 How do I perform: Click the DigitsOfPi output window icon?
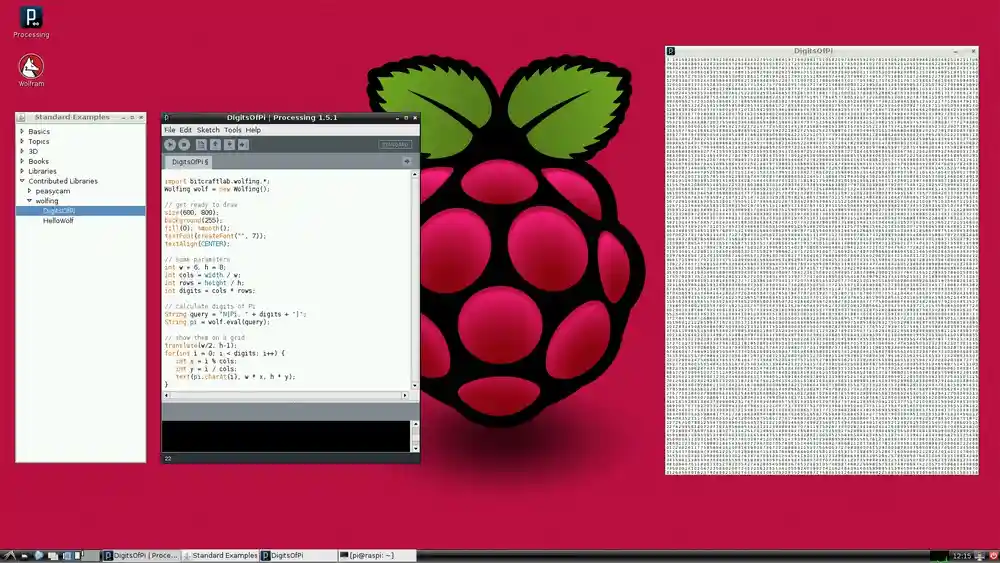tap(671, 51)
